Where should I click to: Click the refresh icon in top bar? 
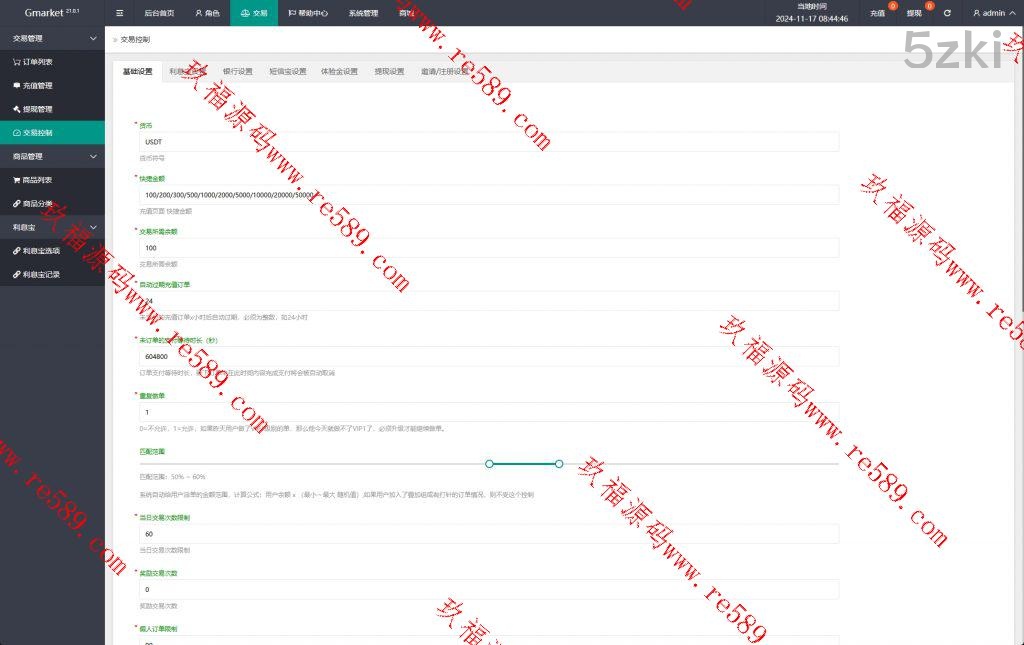tap(947, 13)
